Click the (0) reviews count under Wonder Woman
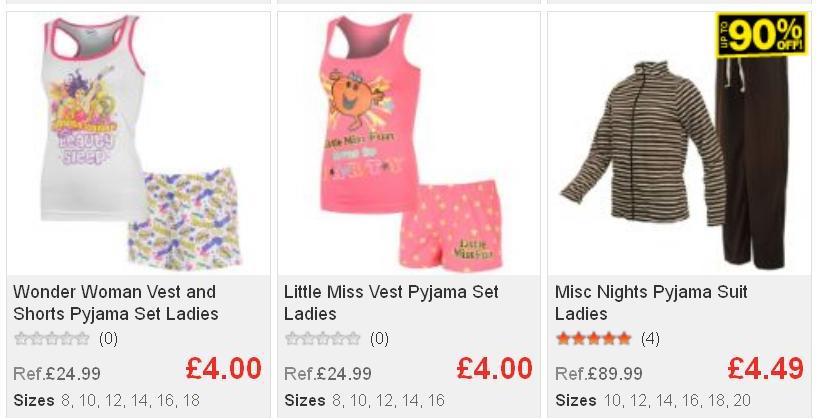This screenshot has width=818, height=418. (109, 339)
